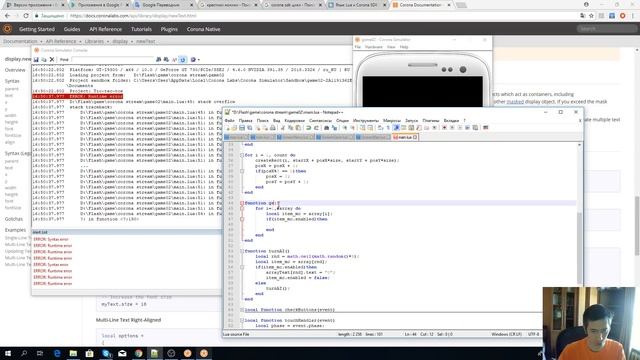Create a new file in Notepad++
The image size is (640, 360).
tap(227, 128)
